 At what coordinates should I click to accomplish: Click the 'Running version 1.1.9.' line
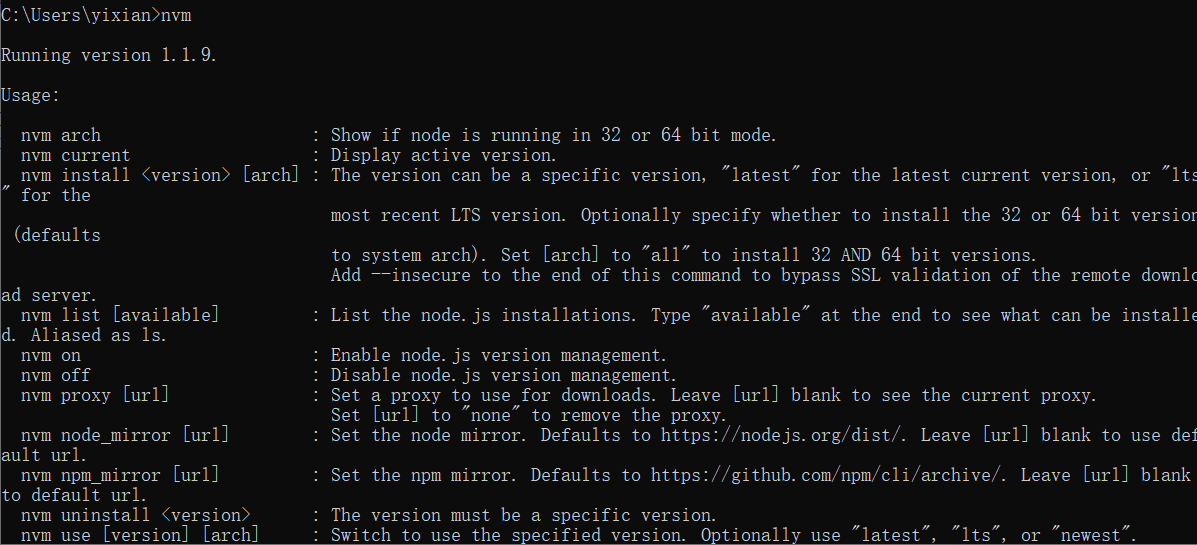(x=109, y=55)
